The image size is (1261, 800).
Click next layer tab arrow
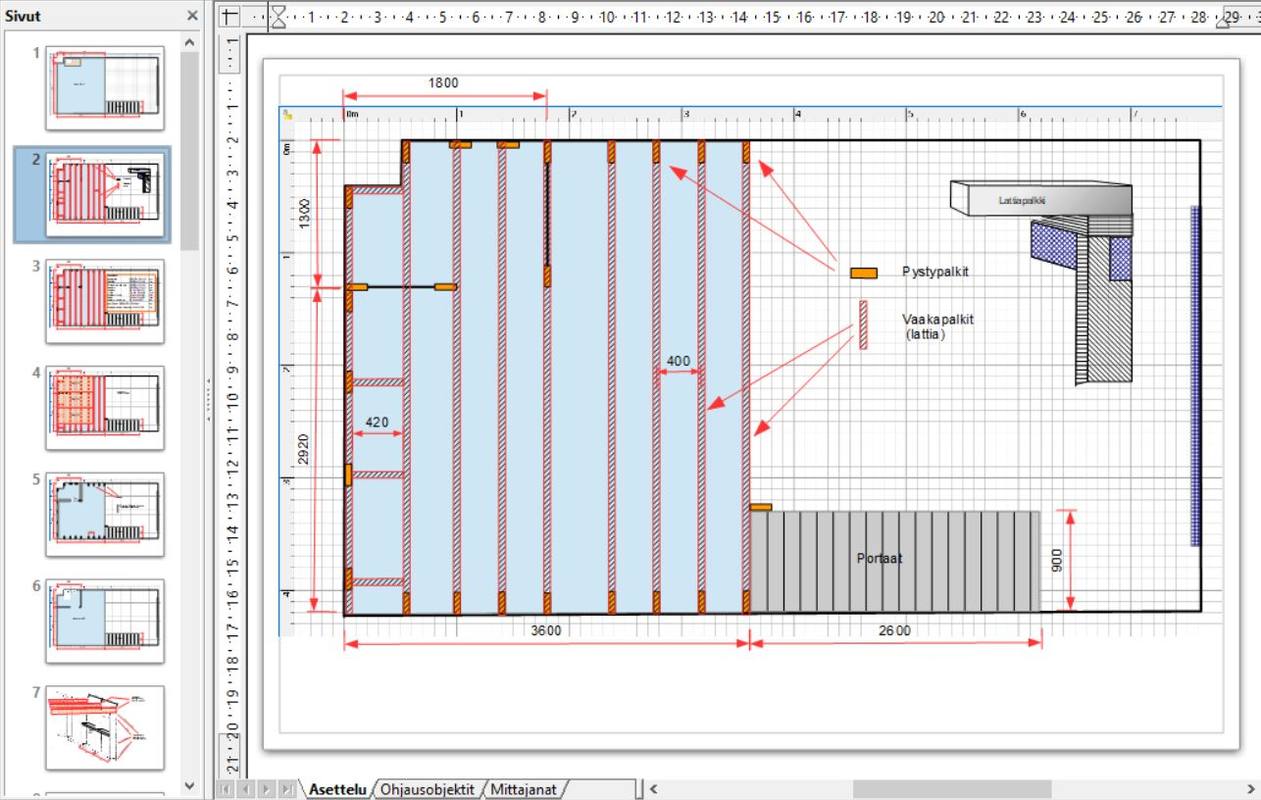pyautogui.click(x=265, y=789)
